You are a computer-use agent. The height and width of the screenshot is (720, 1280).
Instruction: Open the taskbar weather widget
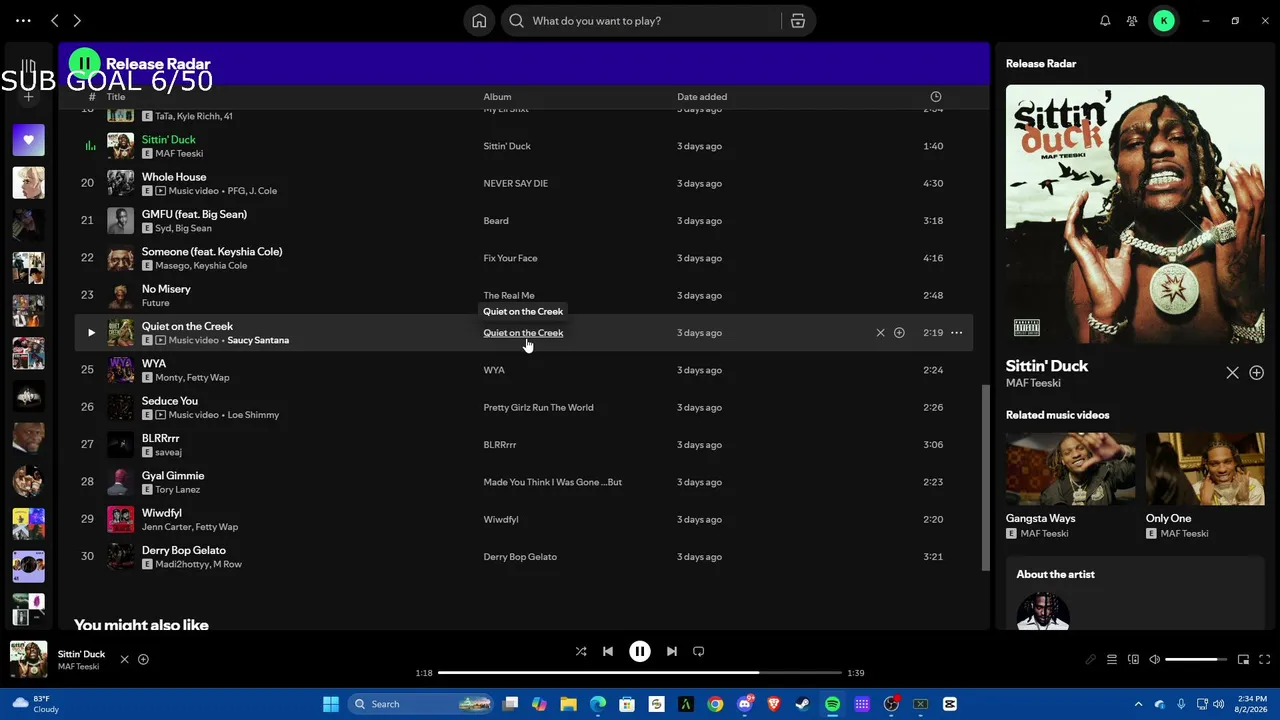(x=35, y=704)
